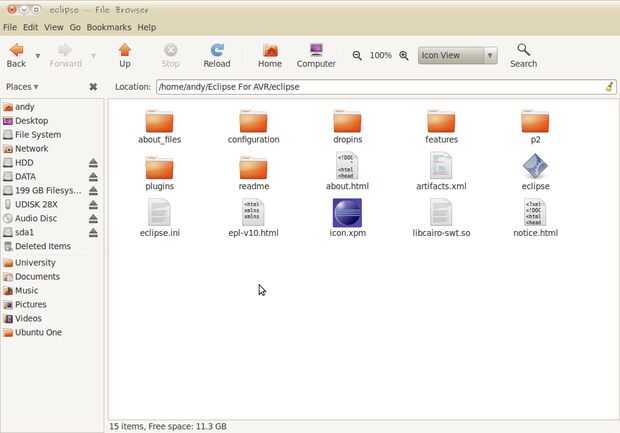Open Pictures bookmark in sidebar
Screen dimensions: 620x433
coord(25,304)
